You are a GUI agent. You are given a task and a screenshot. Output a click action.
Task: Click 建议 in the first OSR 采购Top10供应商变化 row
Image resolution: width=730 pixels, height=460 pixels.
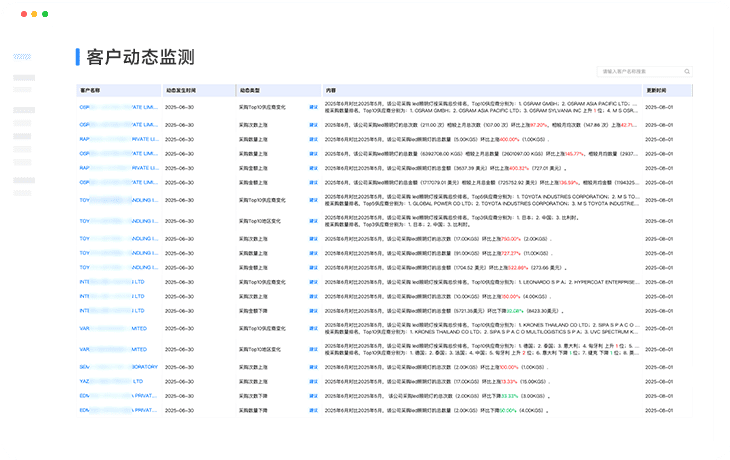coord(314,107)
